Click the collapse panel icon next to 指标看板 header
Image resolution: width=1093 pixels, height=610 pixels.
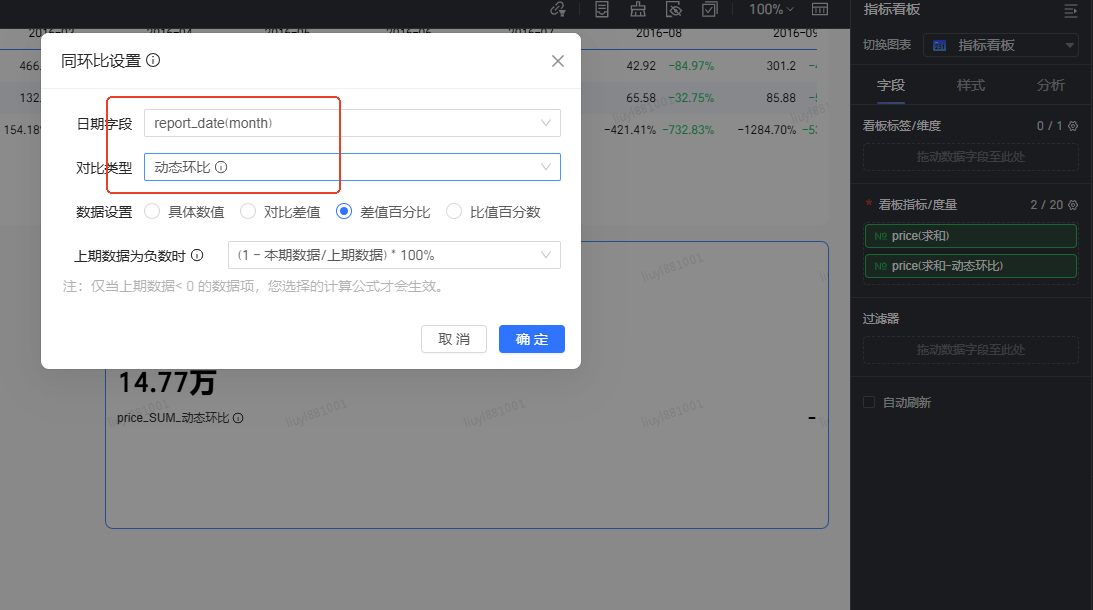pos(1071,10)
